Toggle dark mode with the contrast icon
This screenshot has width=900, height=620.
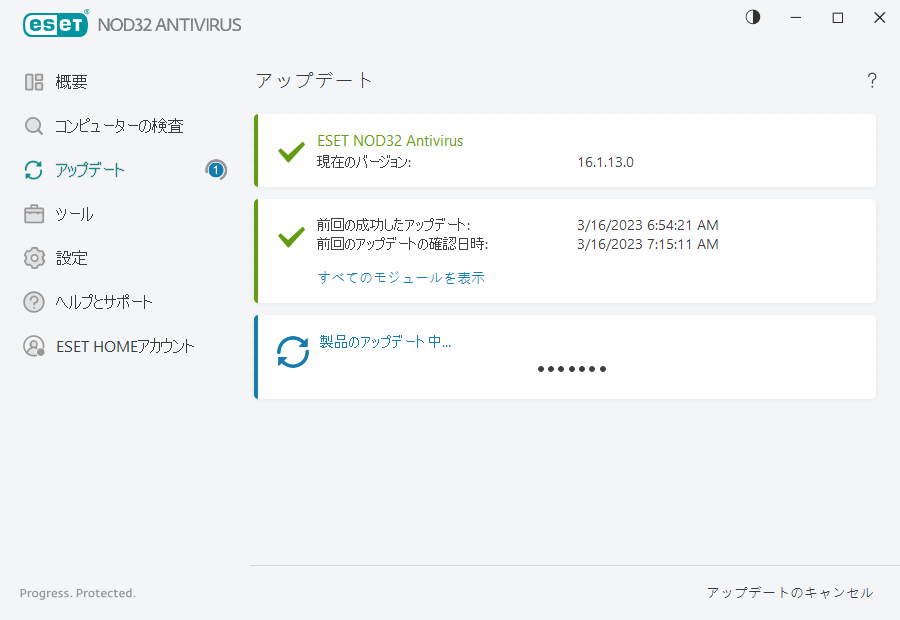point(752,17)
